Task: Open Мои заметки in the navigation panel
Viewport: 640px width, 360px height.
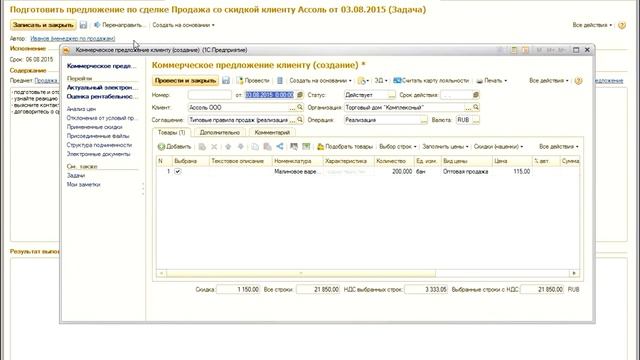Action: pos(83,184)
